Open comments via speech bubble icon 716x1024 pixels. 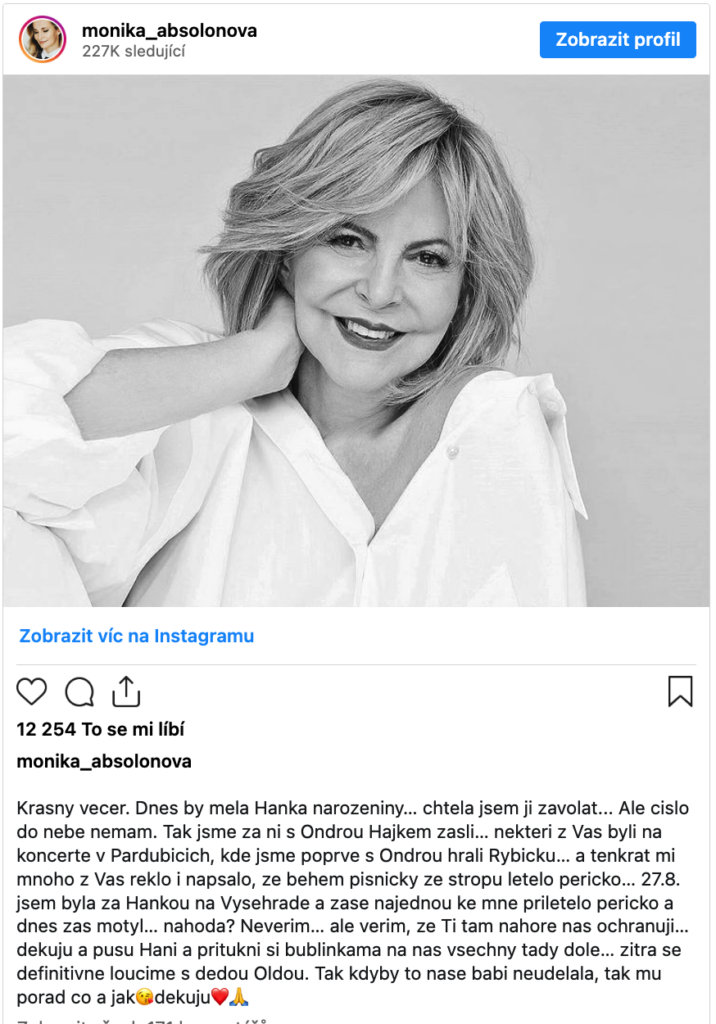[79, 692]
